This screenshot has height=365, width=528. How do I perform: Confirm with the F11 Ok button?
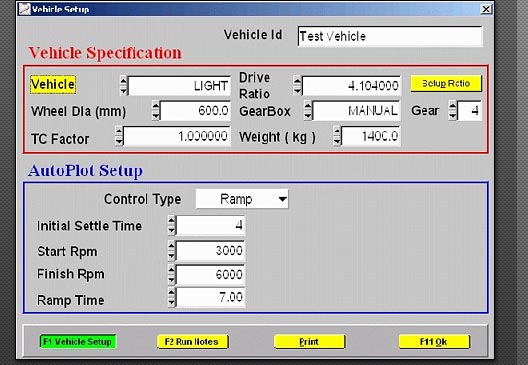click(434, 342)
